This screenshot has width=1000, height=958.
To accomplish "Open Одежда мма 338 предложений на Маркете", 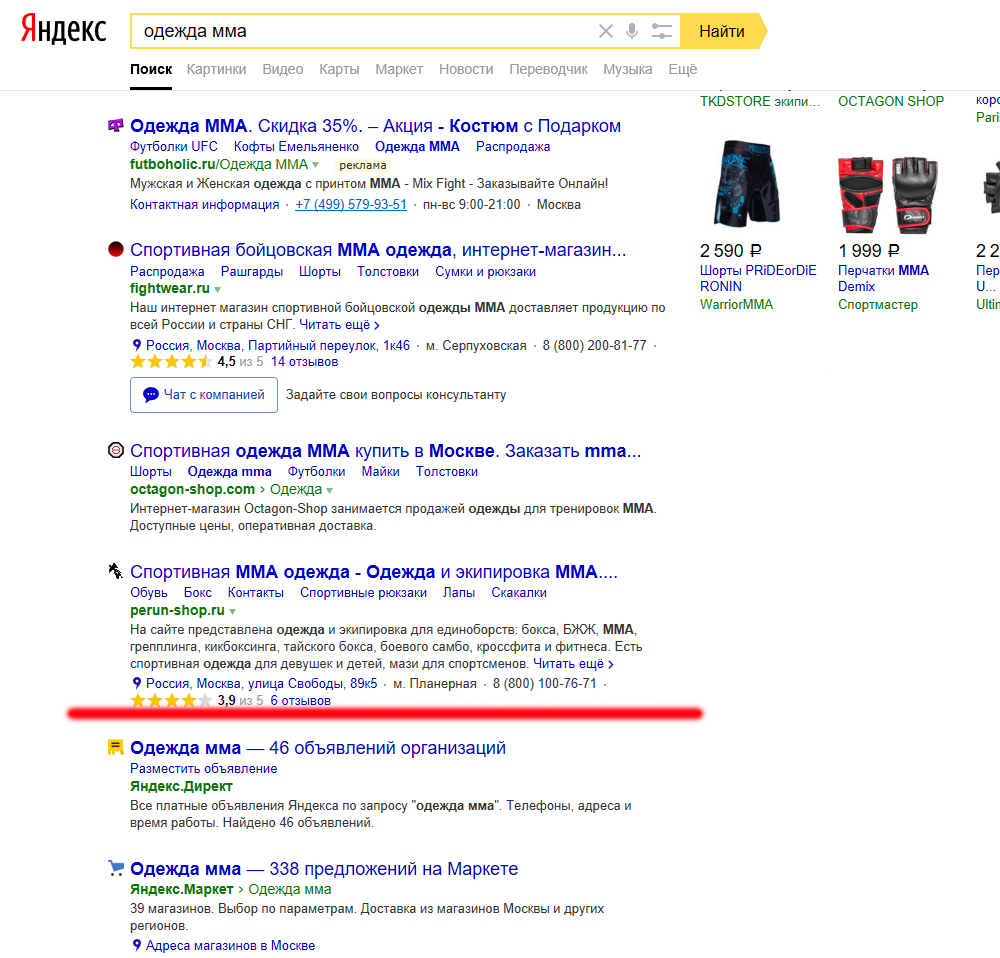I will click(324, 869).
